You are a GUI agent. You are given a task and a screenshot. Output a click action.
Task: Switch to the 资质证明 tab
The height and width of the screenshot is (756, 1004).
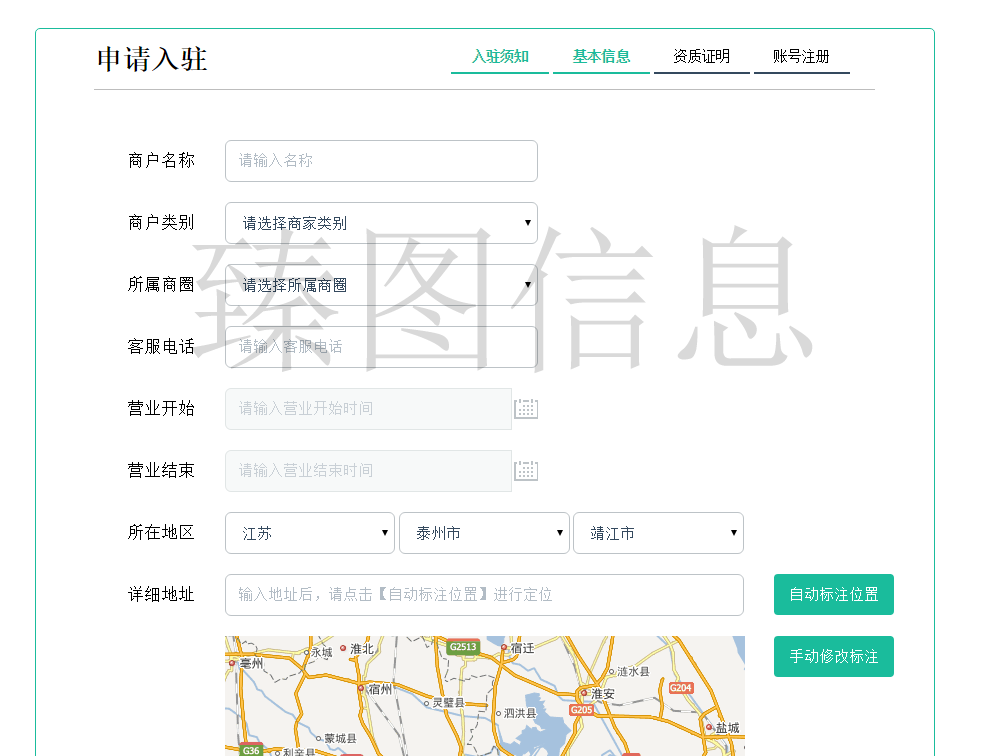point(702,57)
